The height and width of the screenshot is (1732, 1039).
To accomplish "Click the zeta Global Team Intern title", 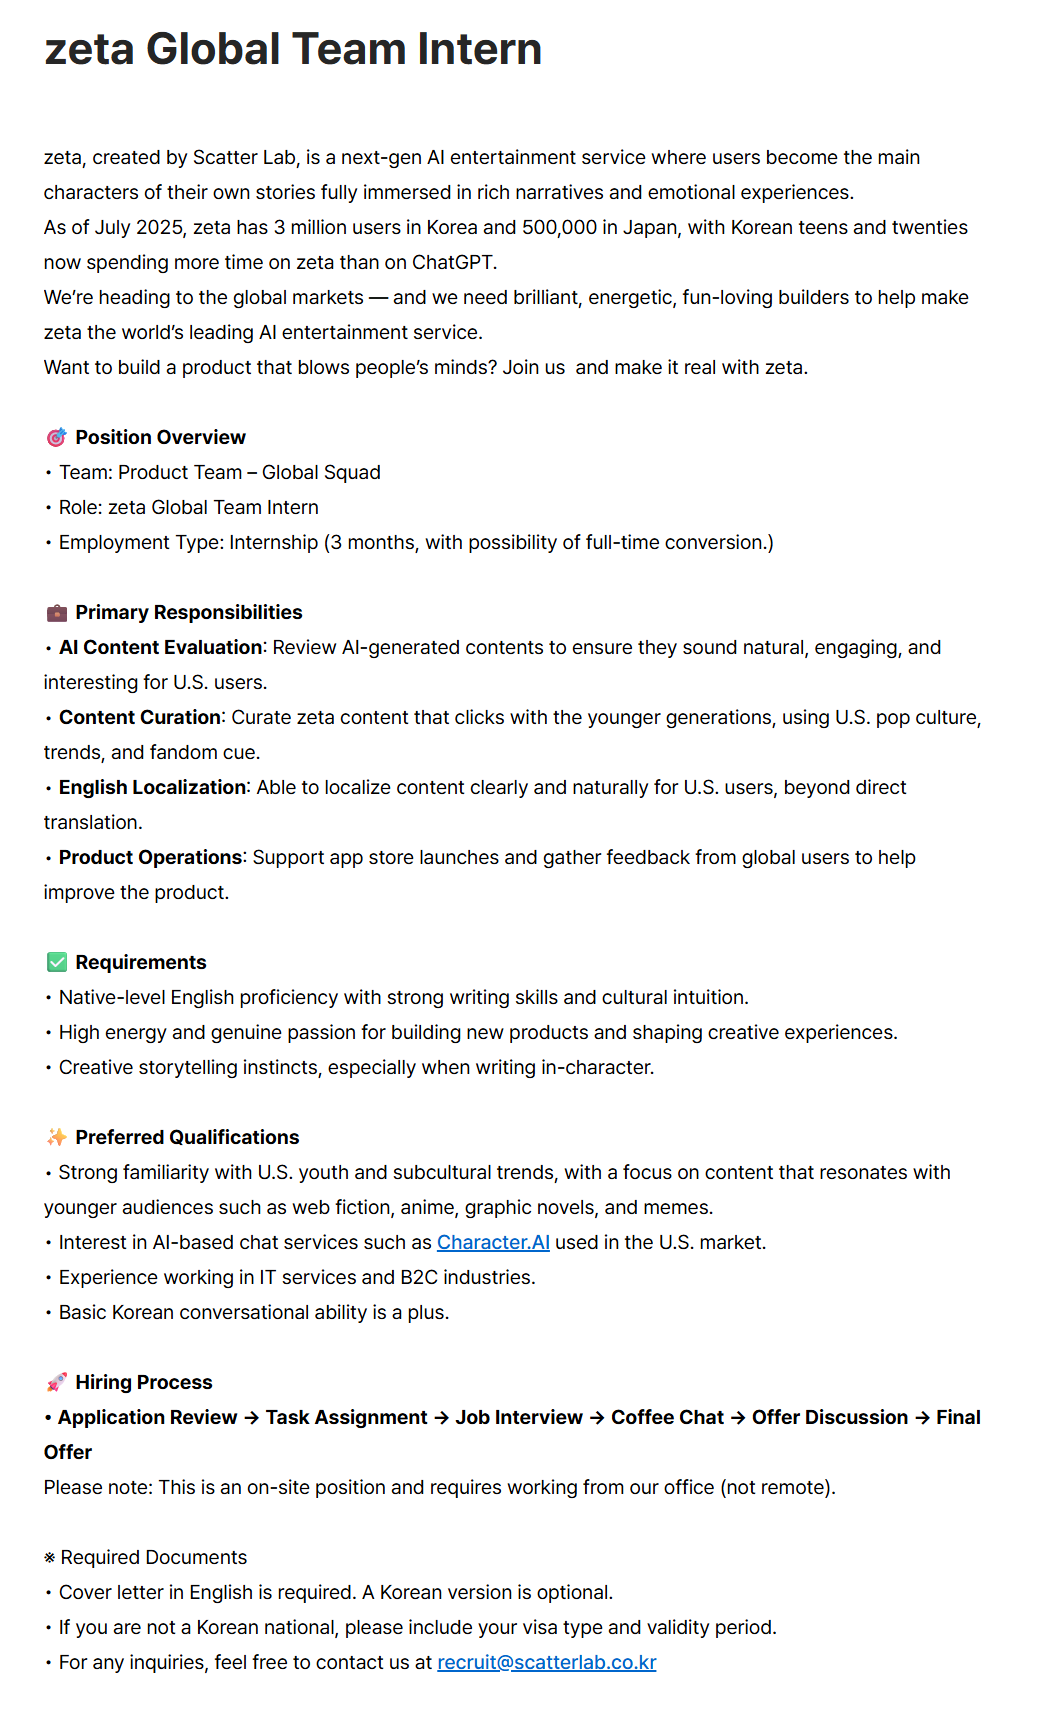I will click(293, 49).
